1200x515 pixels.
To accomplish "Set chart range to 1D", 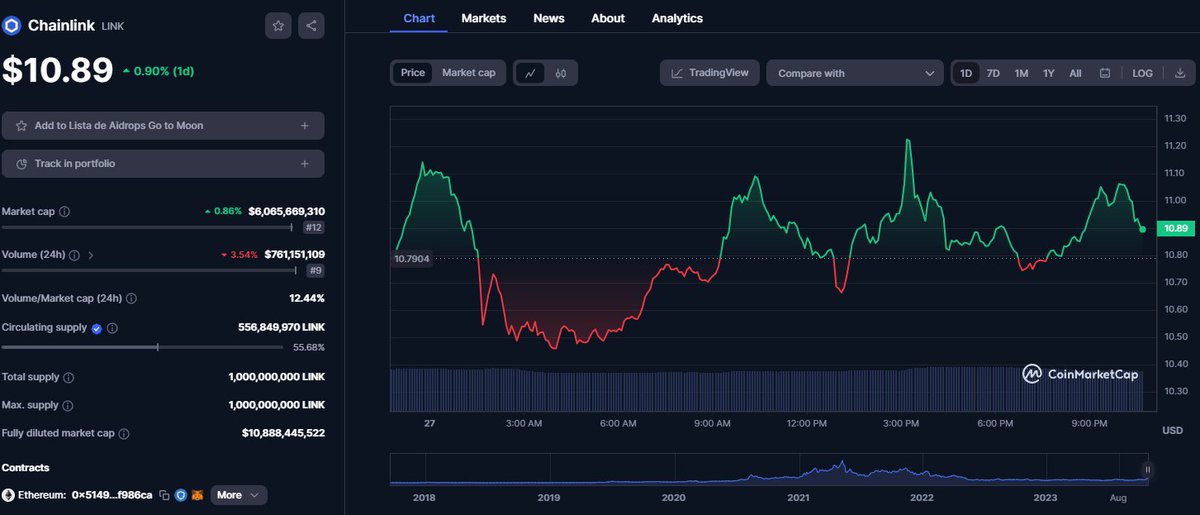I will (966, 73).
